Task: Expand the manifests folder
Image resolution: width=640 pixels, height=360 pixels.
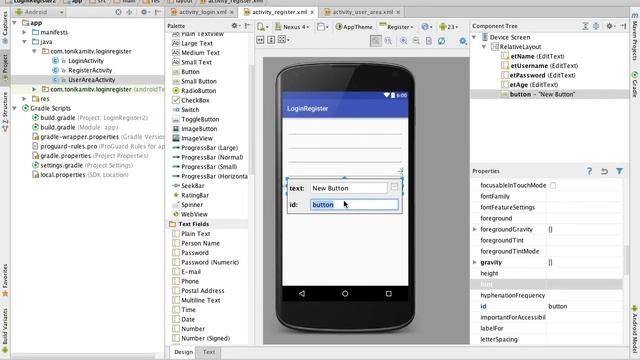Action: pos(24,32)
